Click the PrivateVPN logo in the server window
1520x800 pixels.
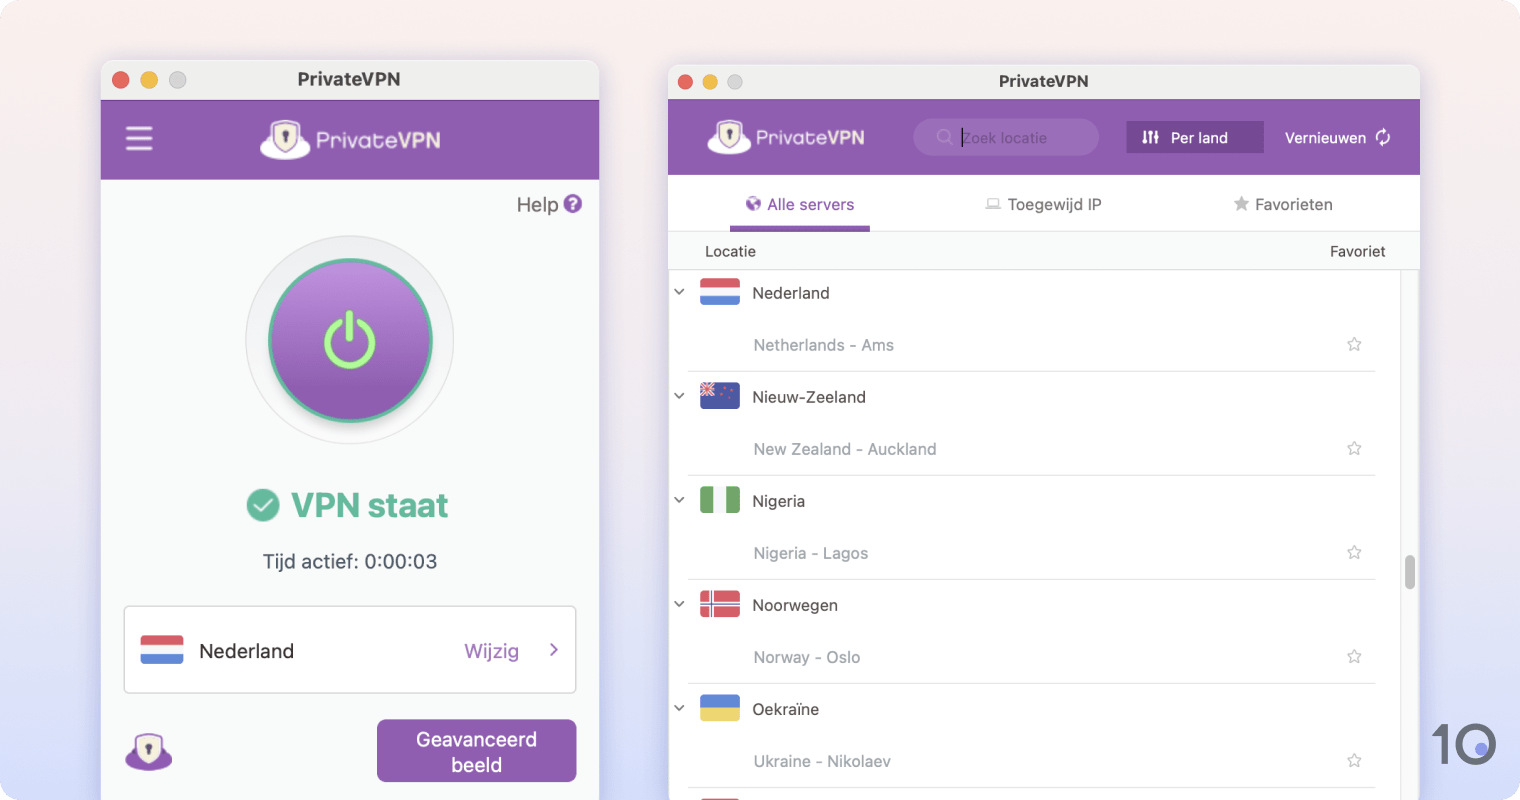click(786, 137)
